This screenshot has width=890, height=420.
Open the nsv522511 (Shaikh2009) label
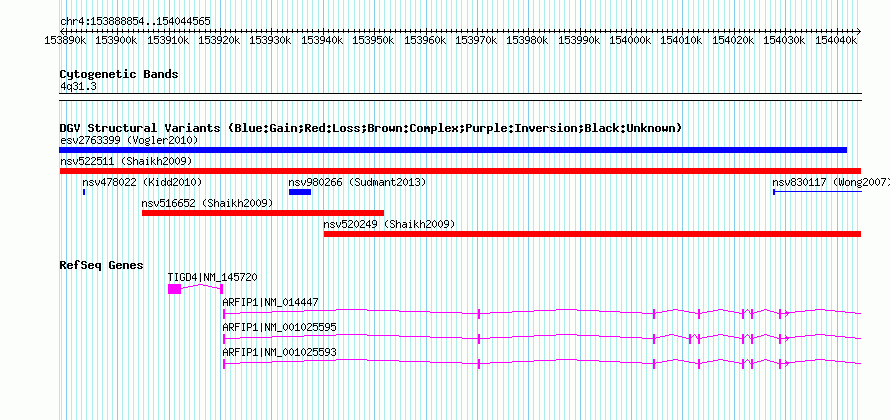click(127, 161)
